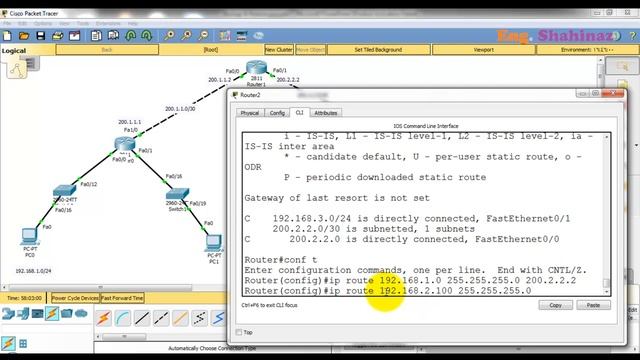Pick the solid black straight-through cable
Image resolution: width=640 pixels, height=360 pixels.
click(x=142, y=318)
